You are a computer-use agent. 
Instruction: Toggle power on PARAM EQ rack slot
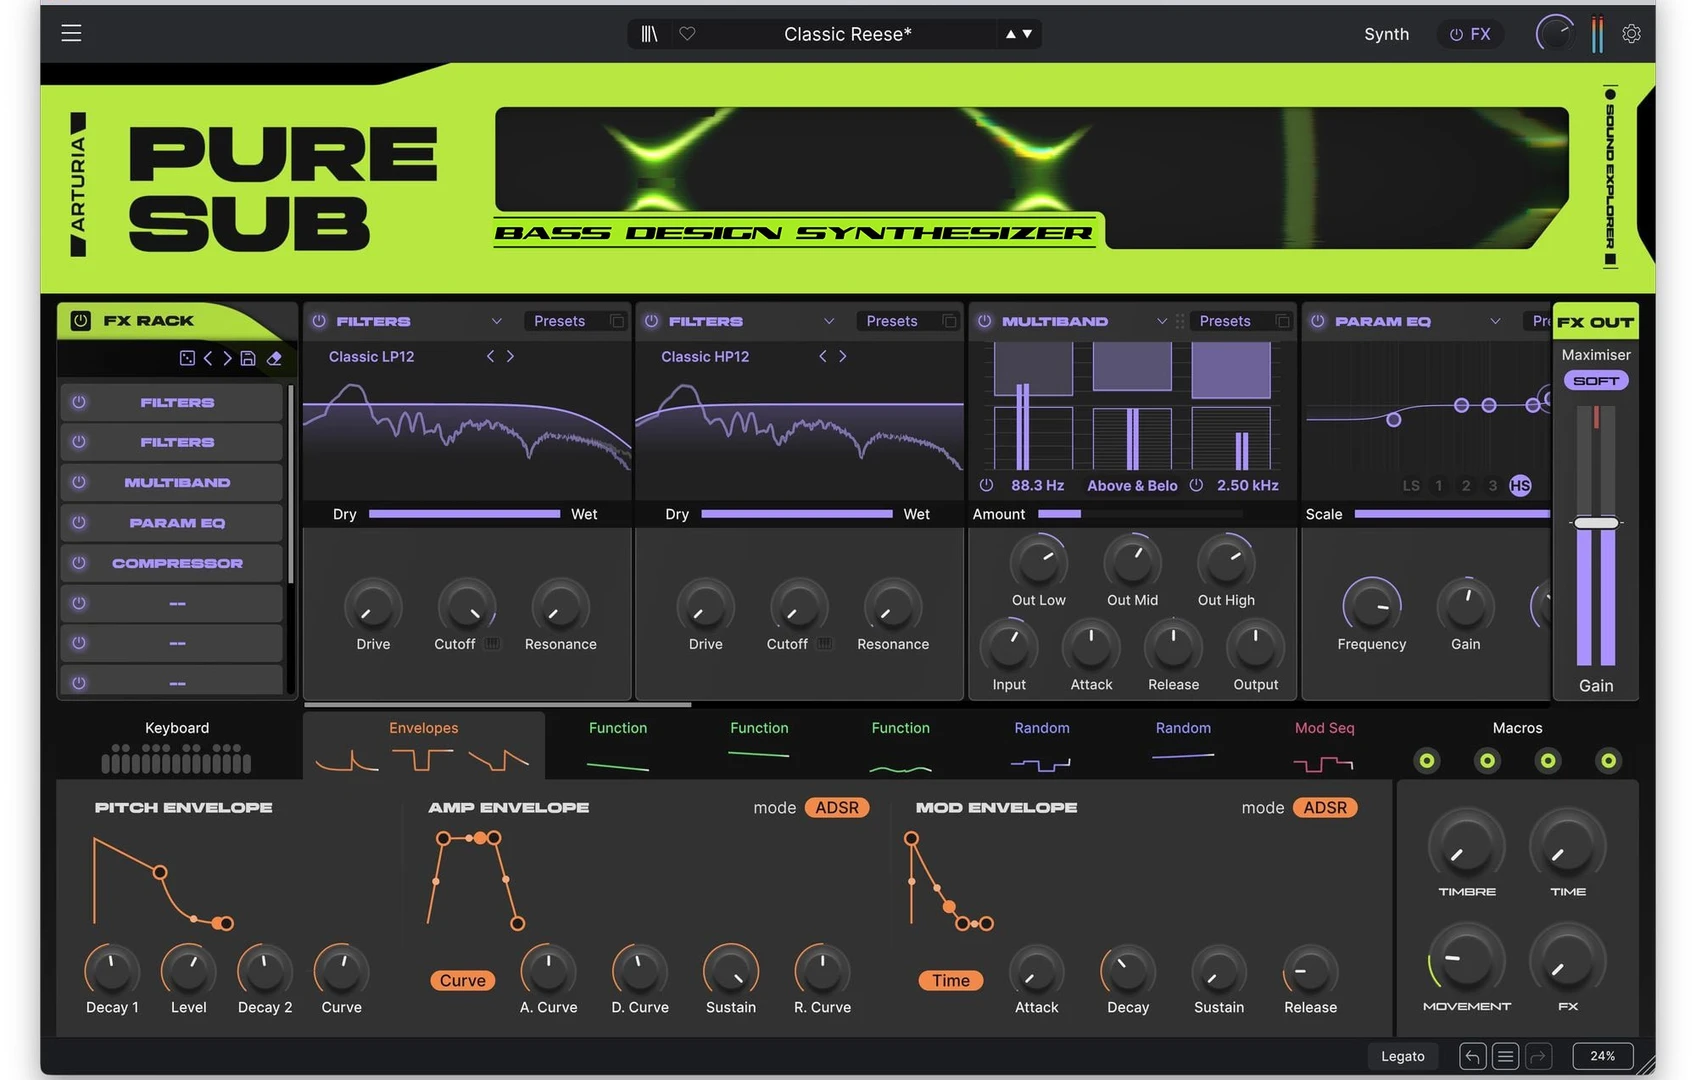click(79, 522)
